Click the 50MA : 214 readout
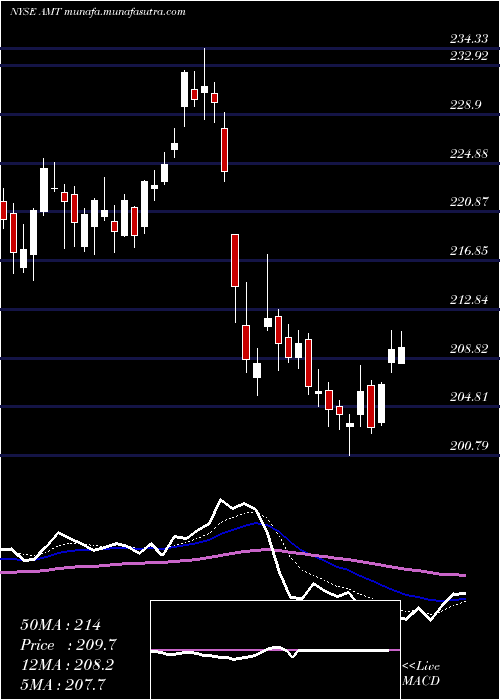Viewport: 500px width, 700px height. click(x=61, y=625)
